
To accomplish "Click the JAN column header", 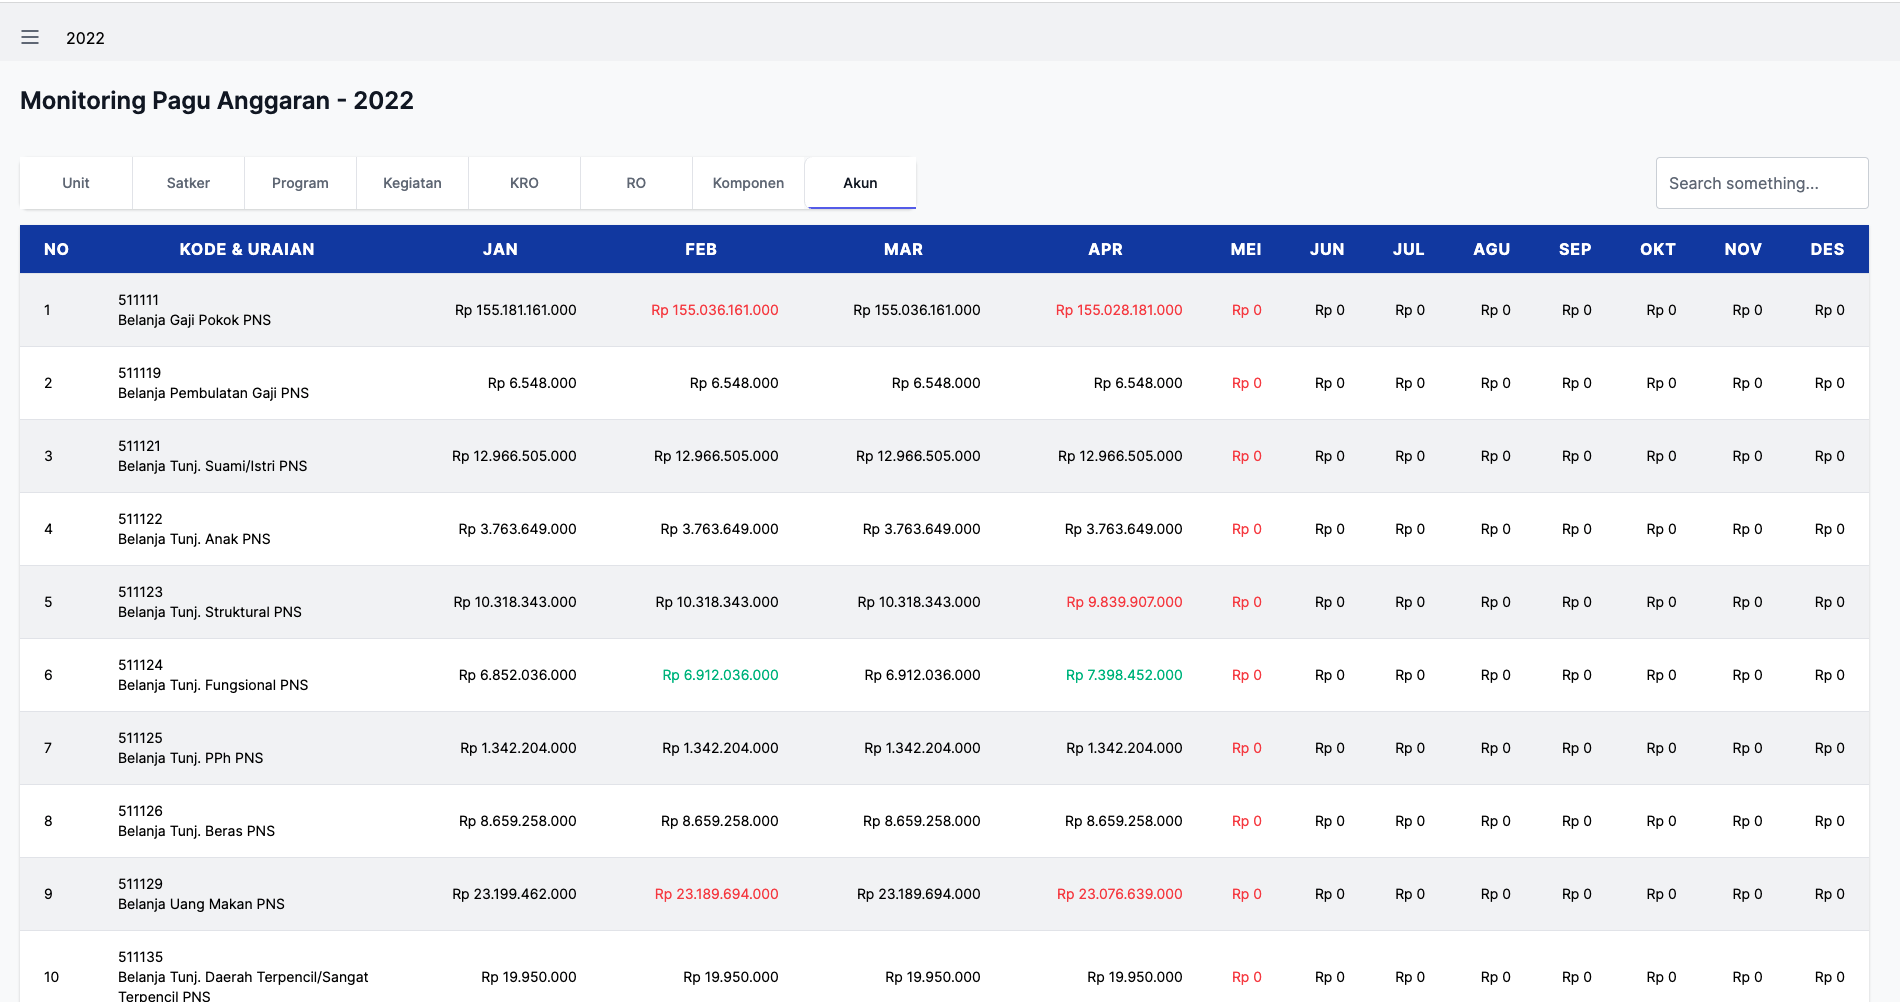I will [500, 249].
